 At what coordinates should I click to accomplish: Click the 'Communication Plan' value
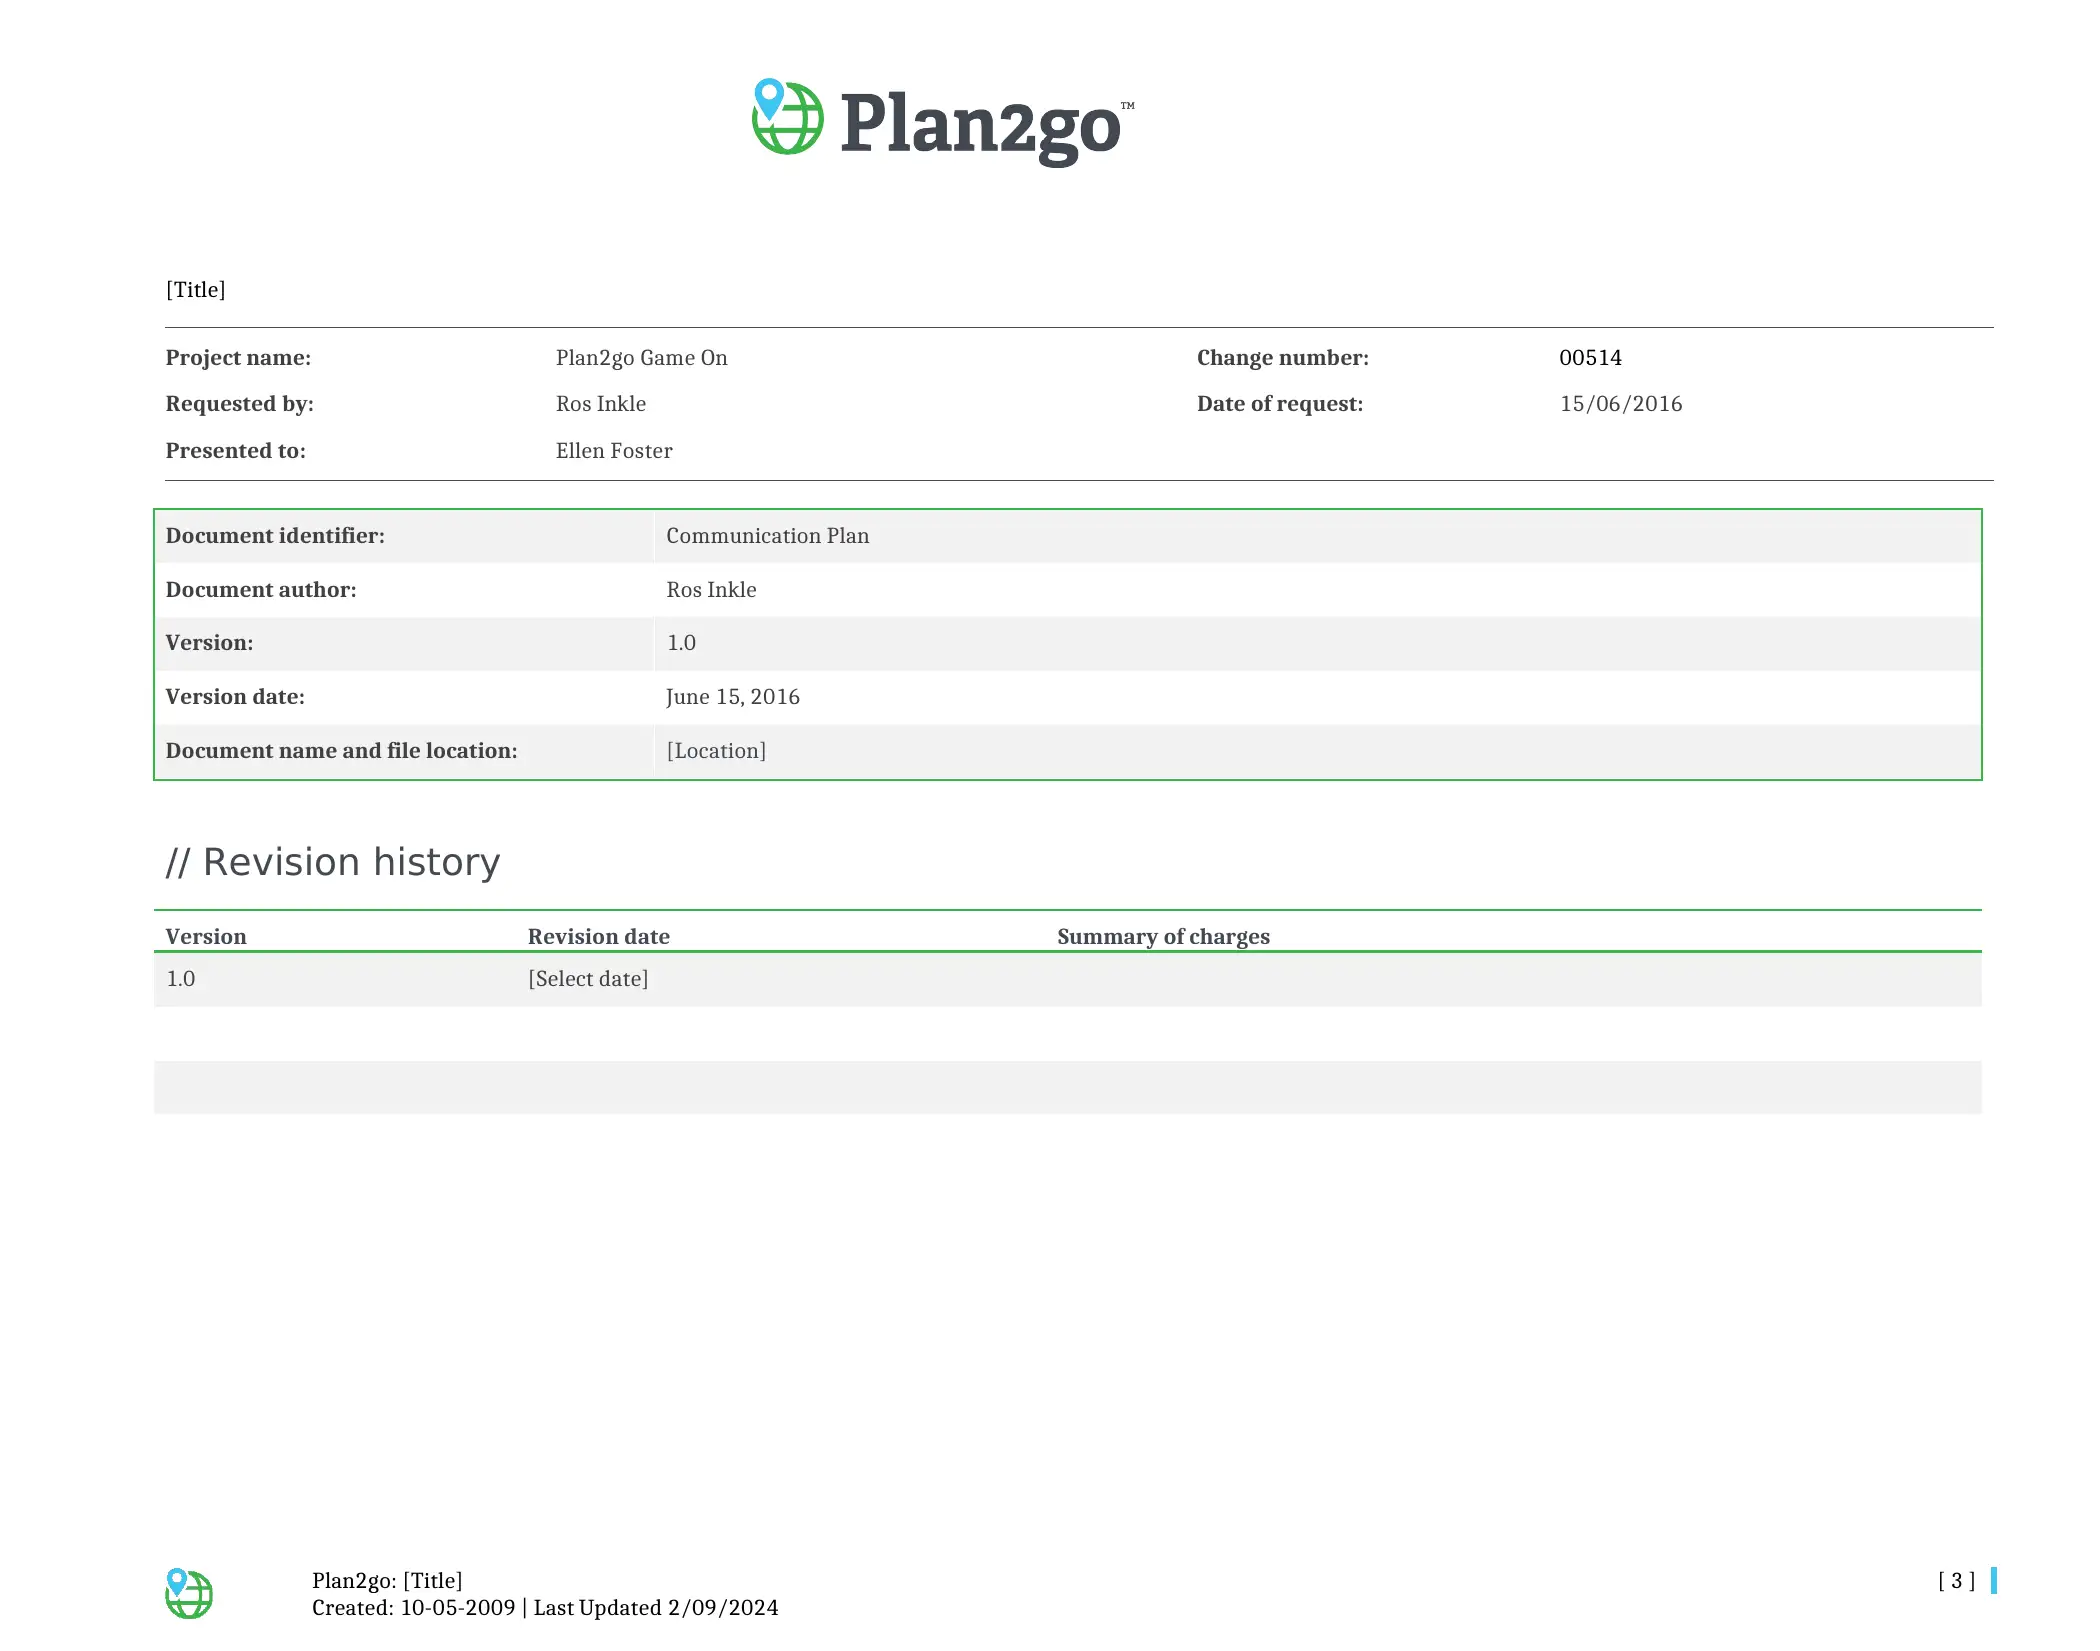(x=768, y=536)
